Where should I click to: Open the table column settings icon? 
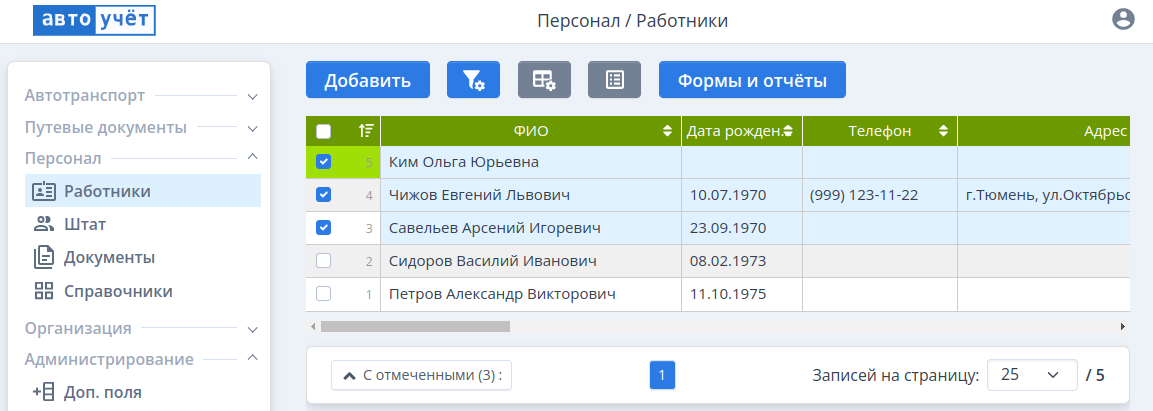click(544, 80)
